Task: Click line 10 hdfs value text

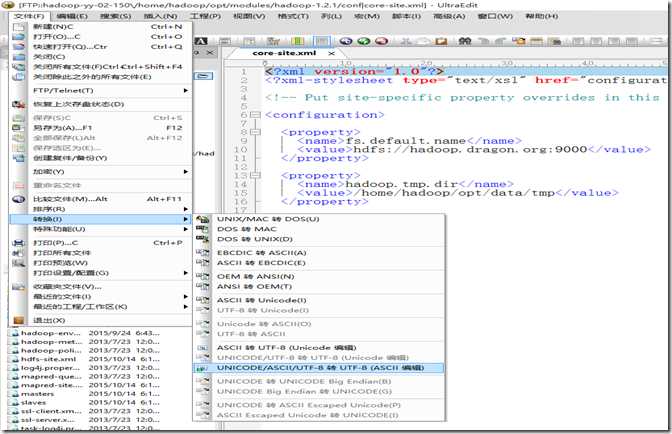Action: pos(470,150)
